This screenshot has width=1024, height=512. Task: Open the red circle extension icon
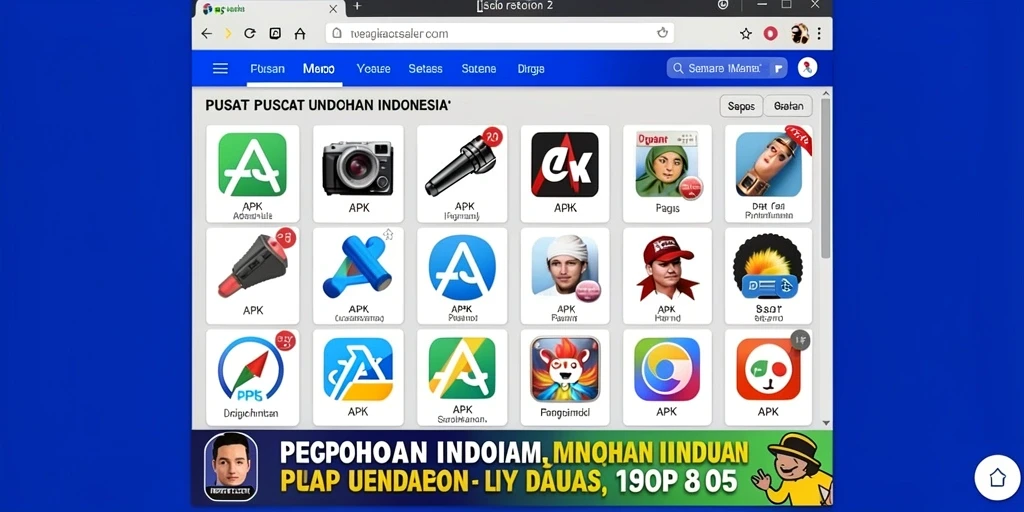pyautogui.click(x=771, y=34)
